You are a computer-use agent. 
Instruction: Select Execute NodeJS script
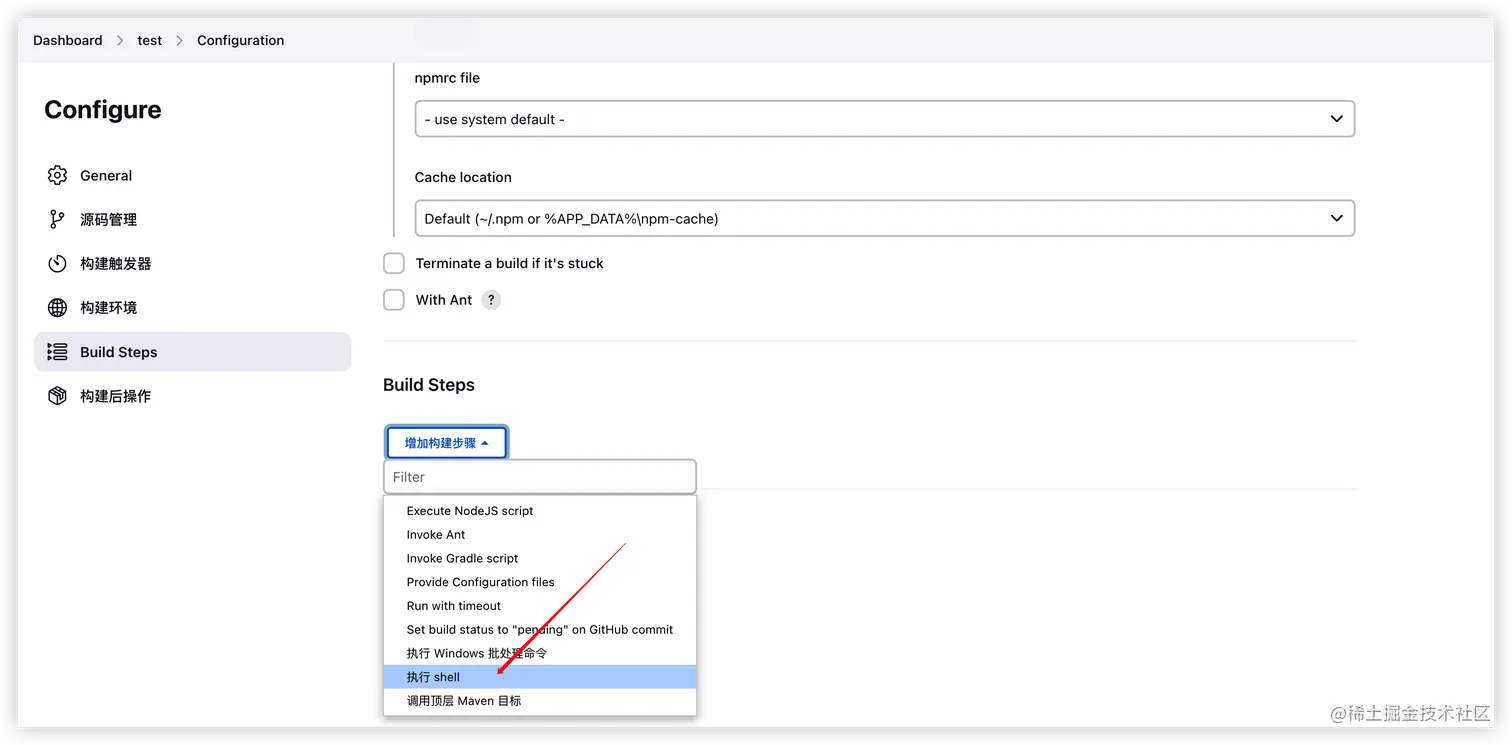pos(540,511)
